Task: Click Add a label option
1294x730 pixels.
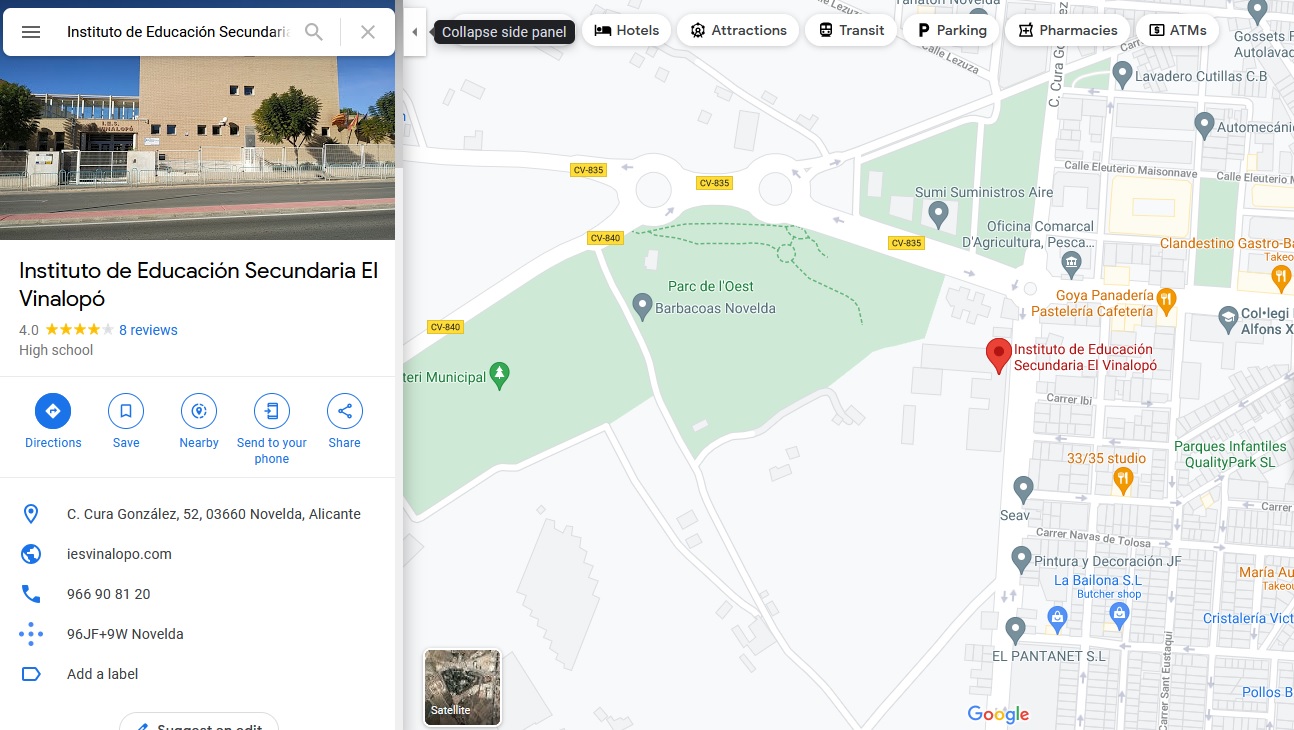Action: point(102,674)
